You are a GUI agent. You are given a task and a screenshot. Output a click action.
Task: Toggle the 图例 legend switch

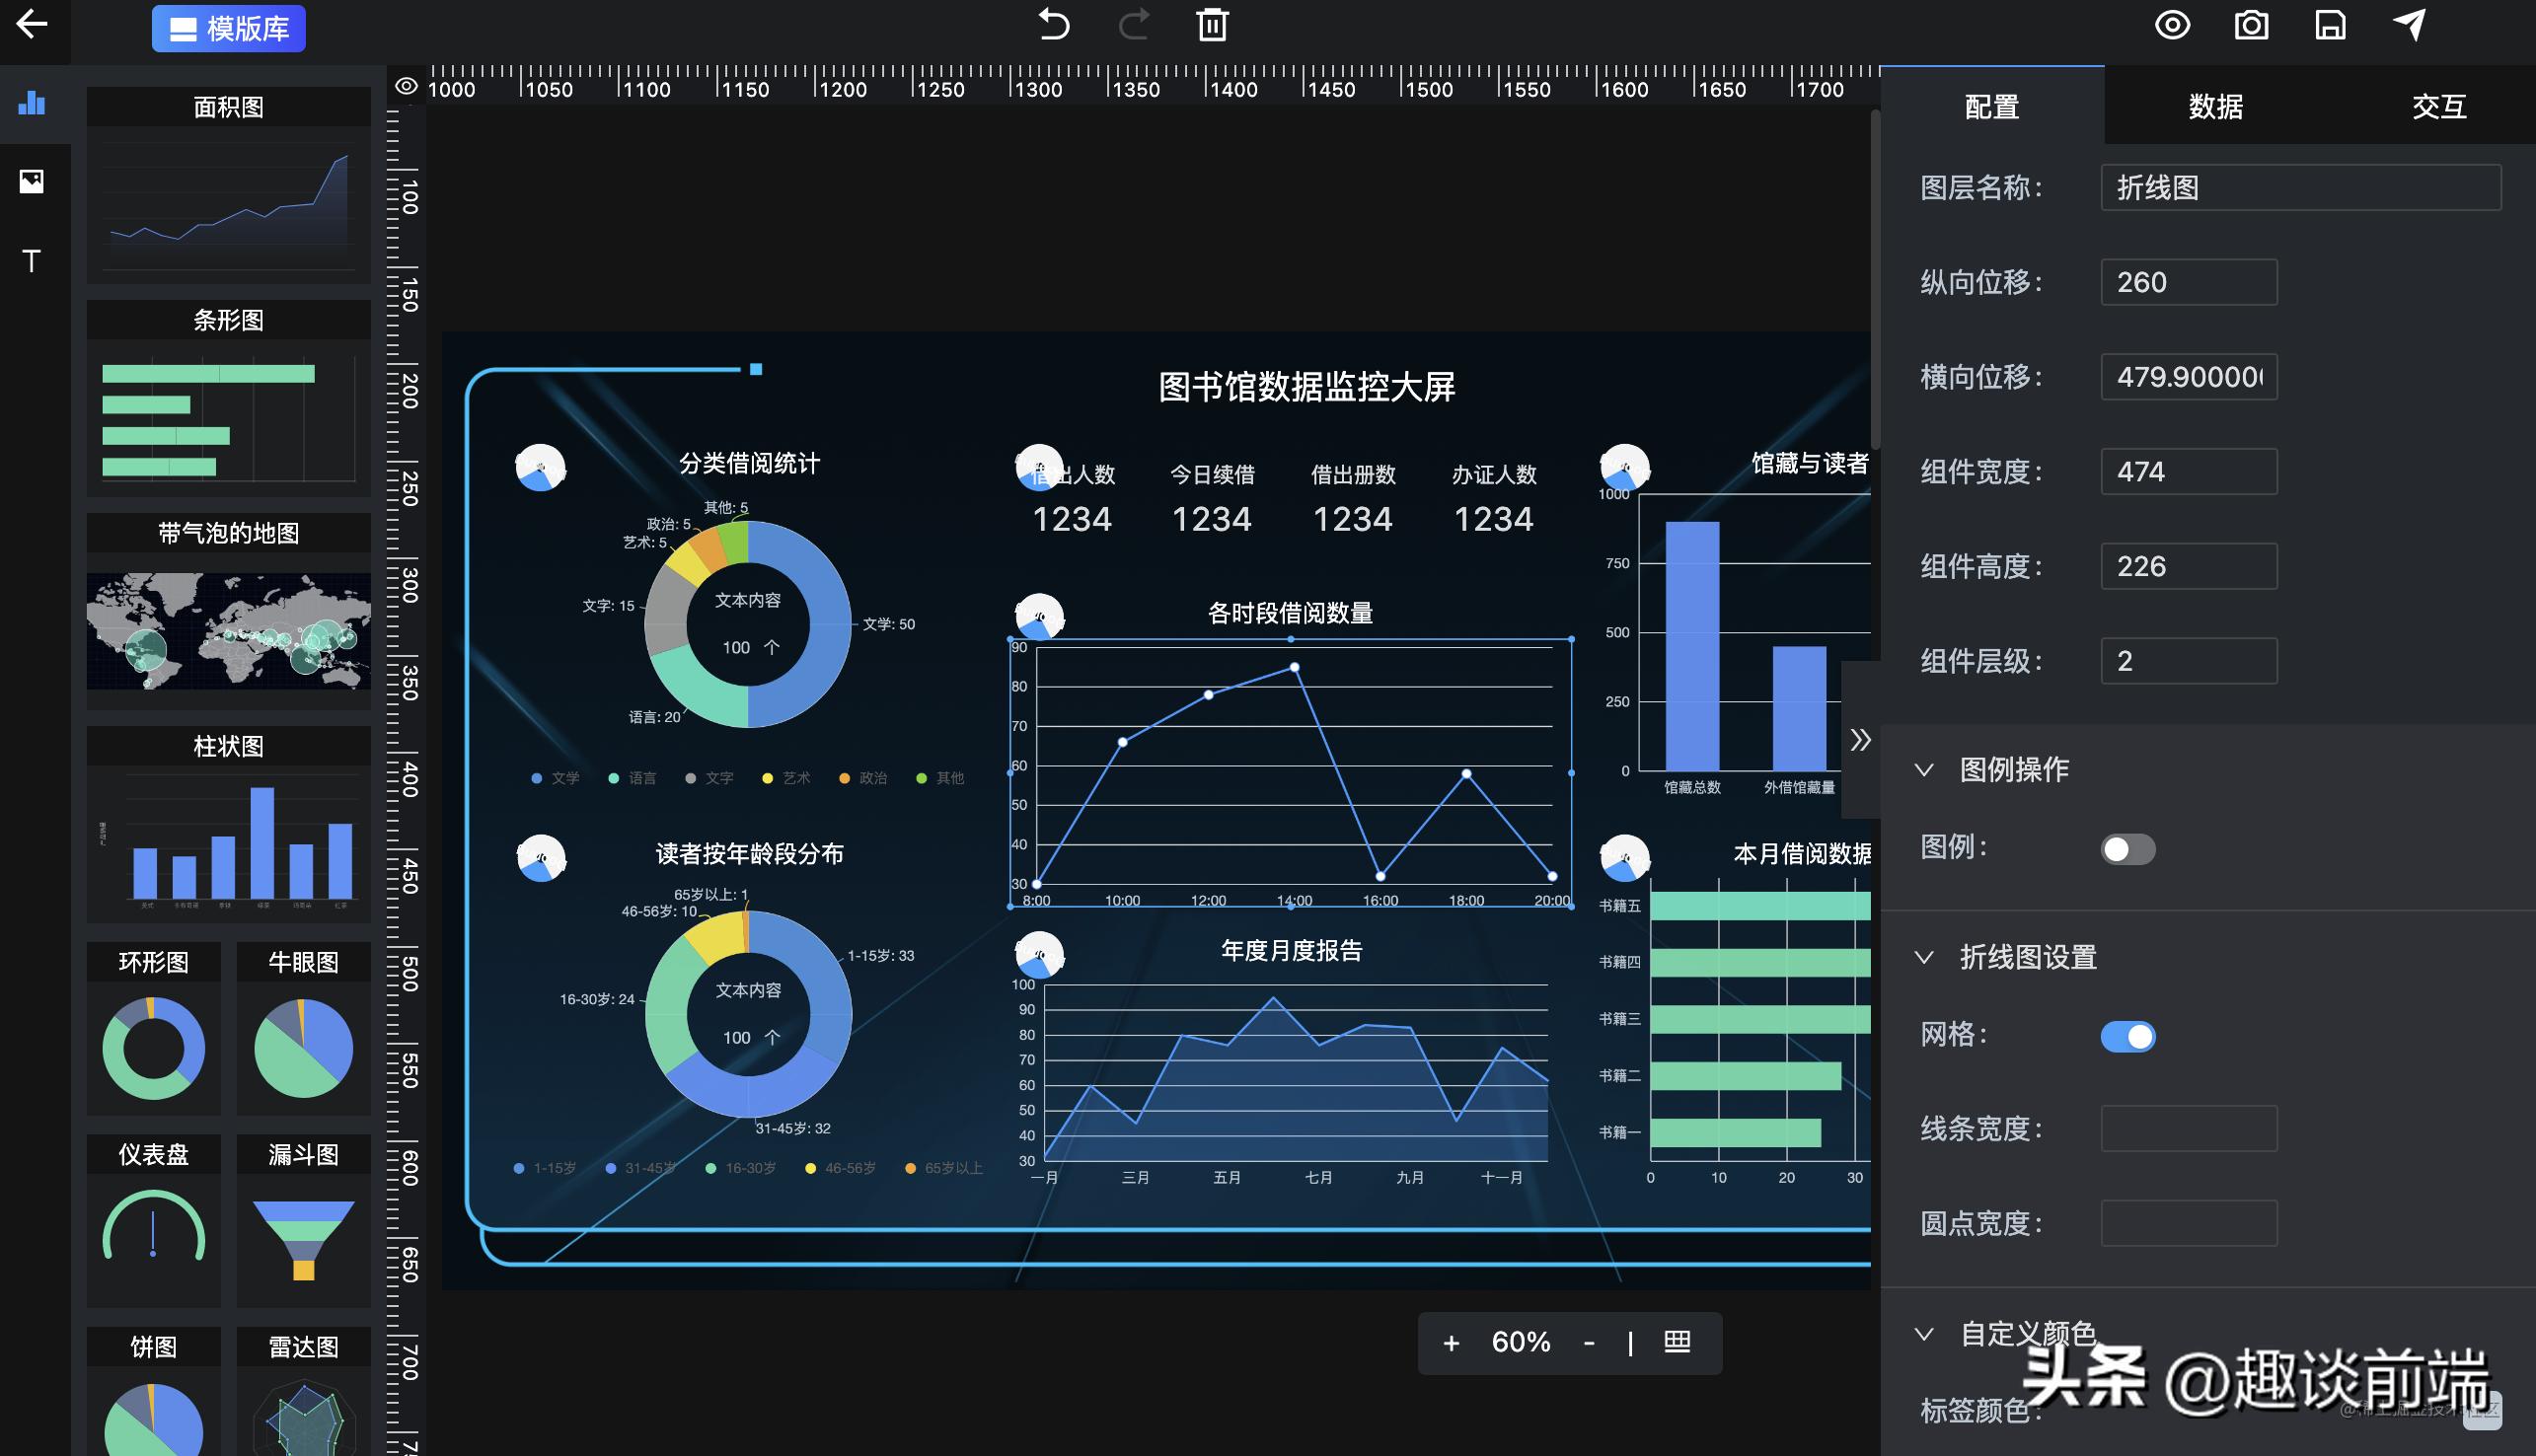tap(2127, 849)
